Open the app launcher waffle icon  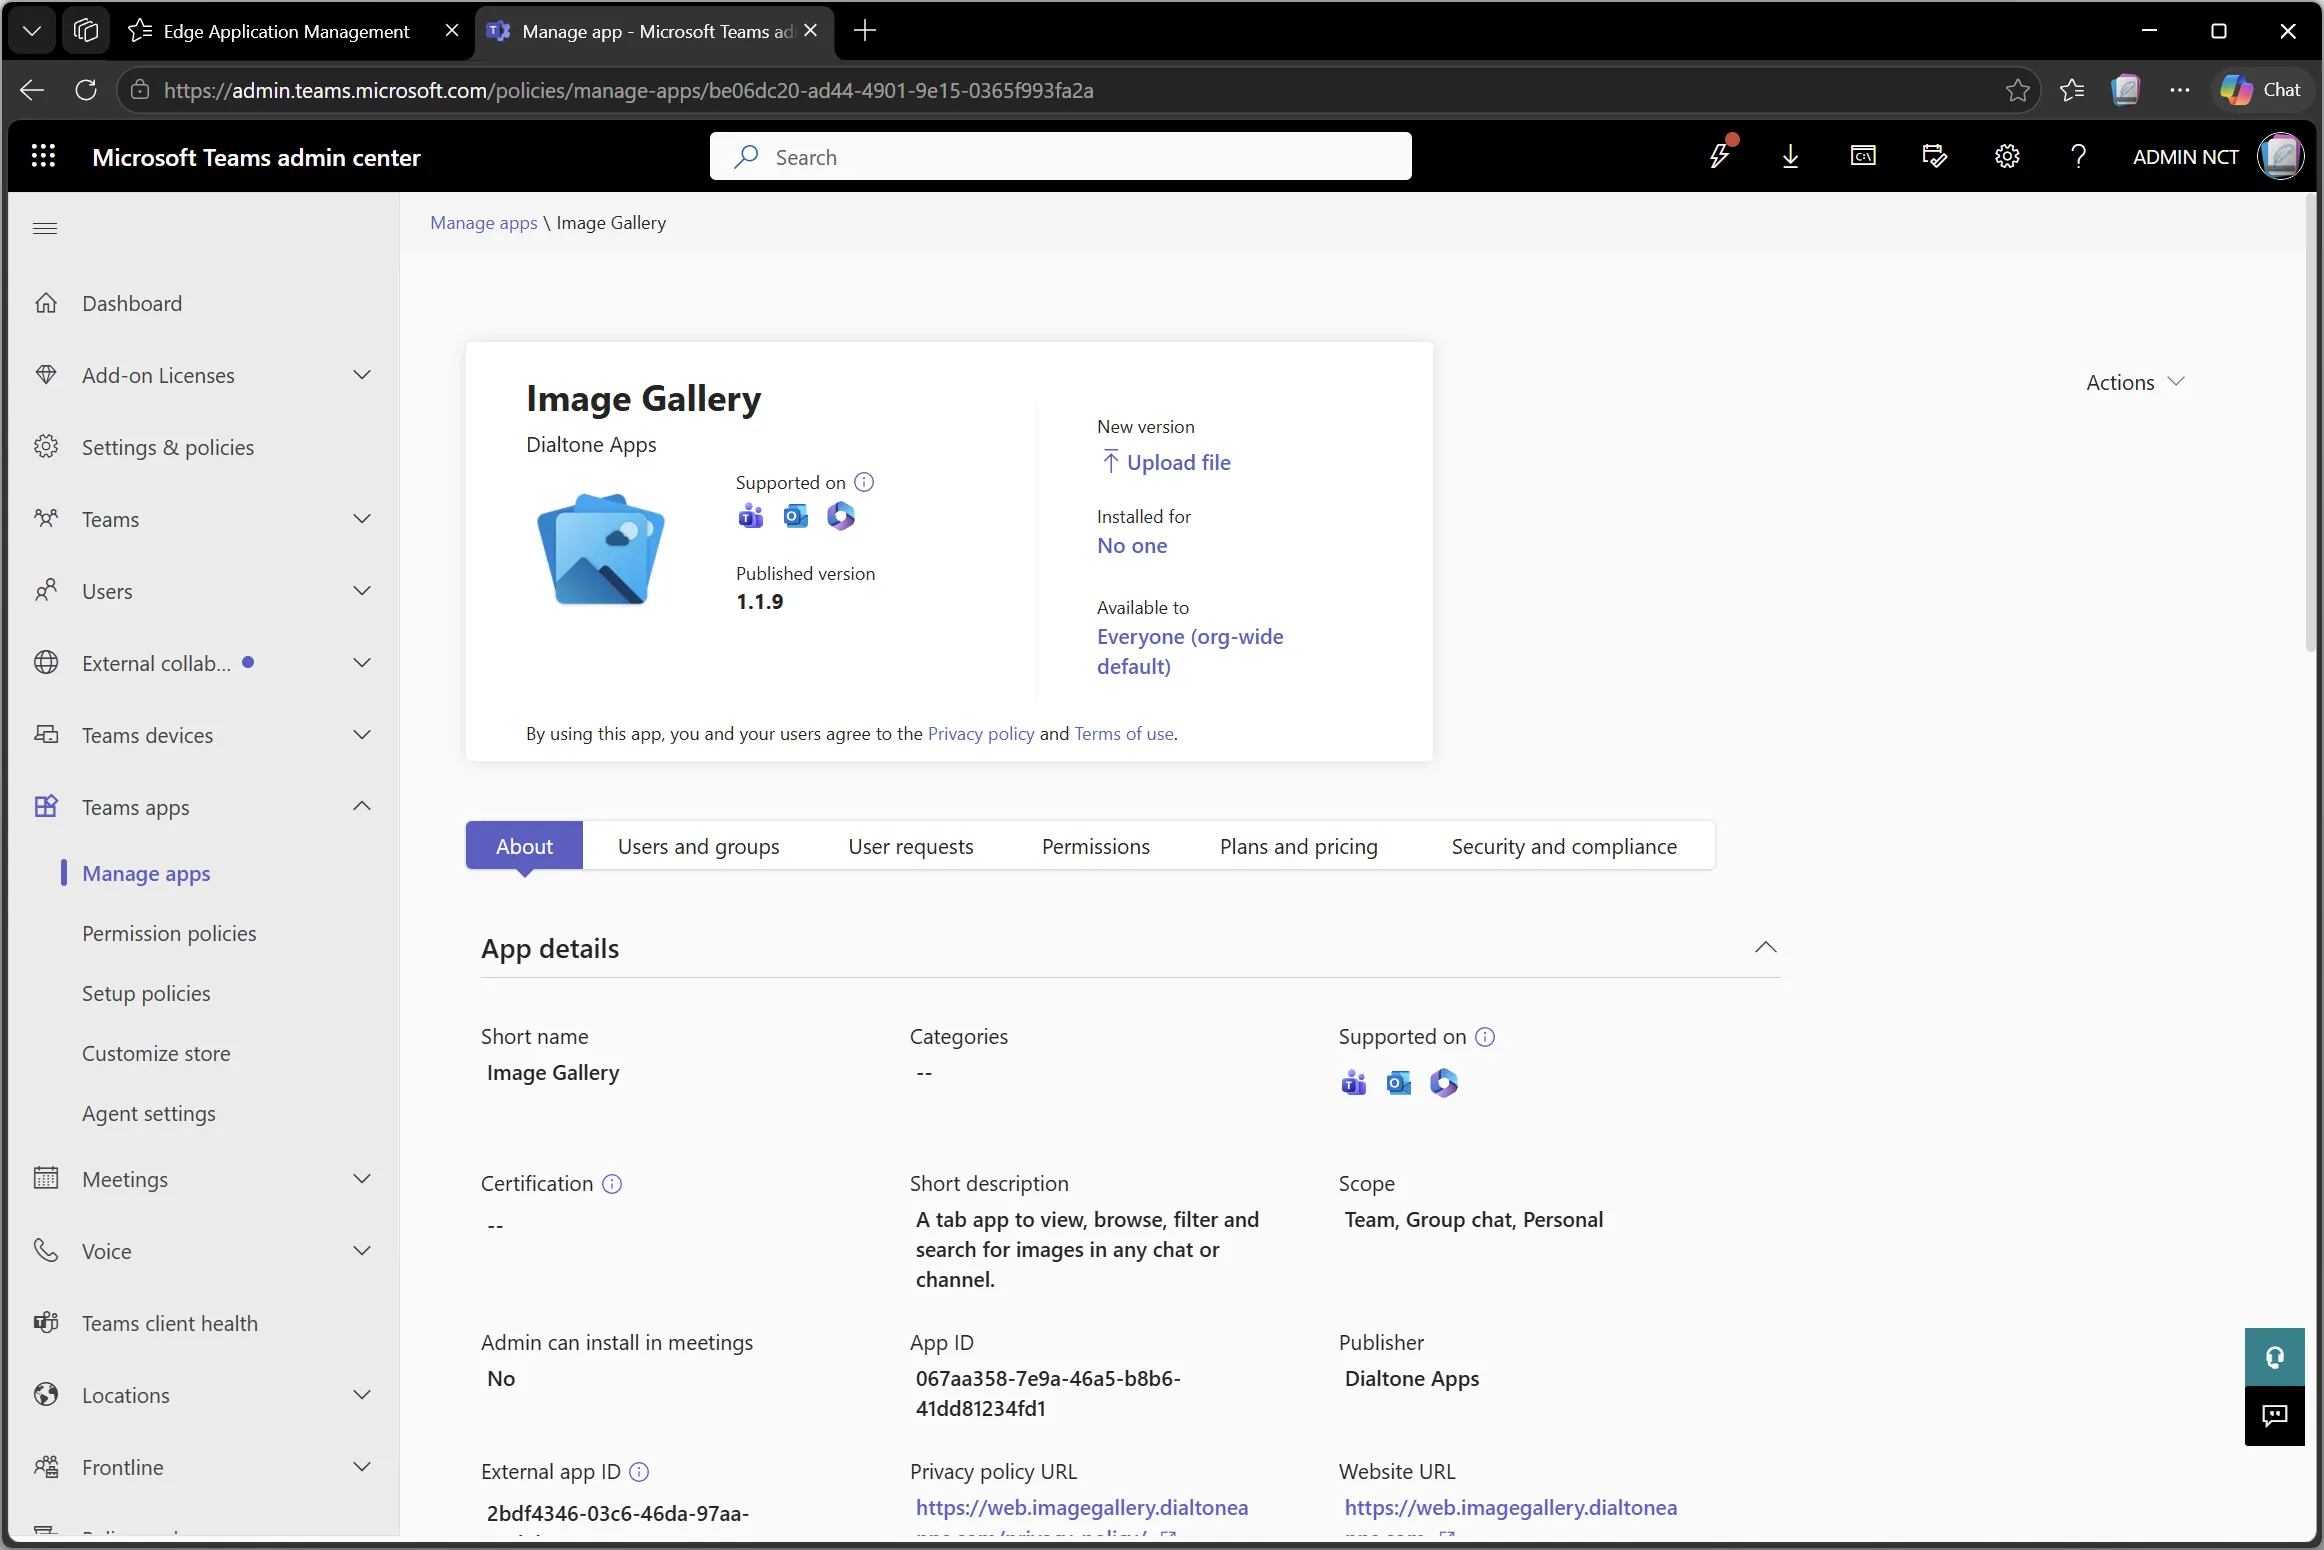click(x=43, y=157)
